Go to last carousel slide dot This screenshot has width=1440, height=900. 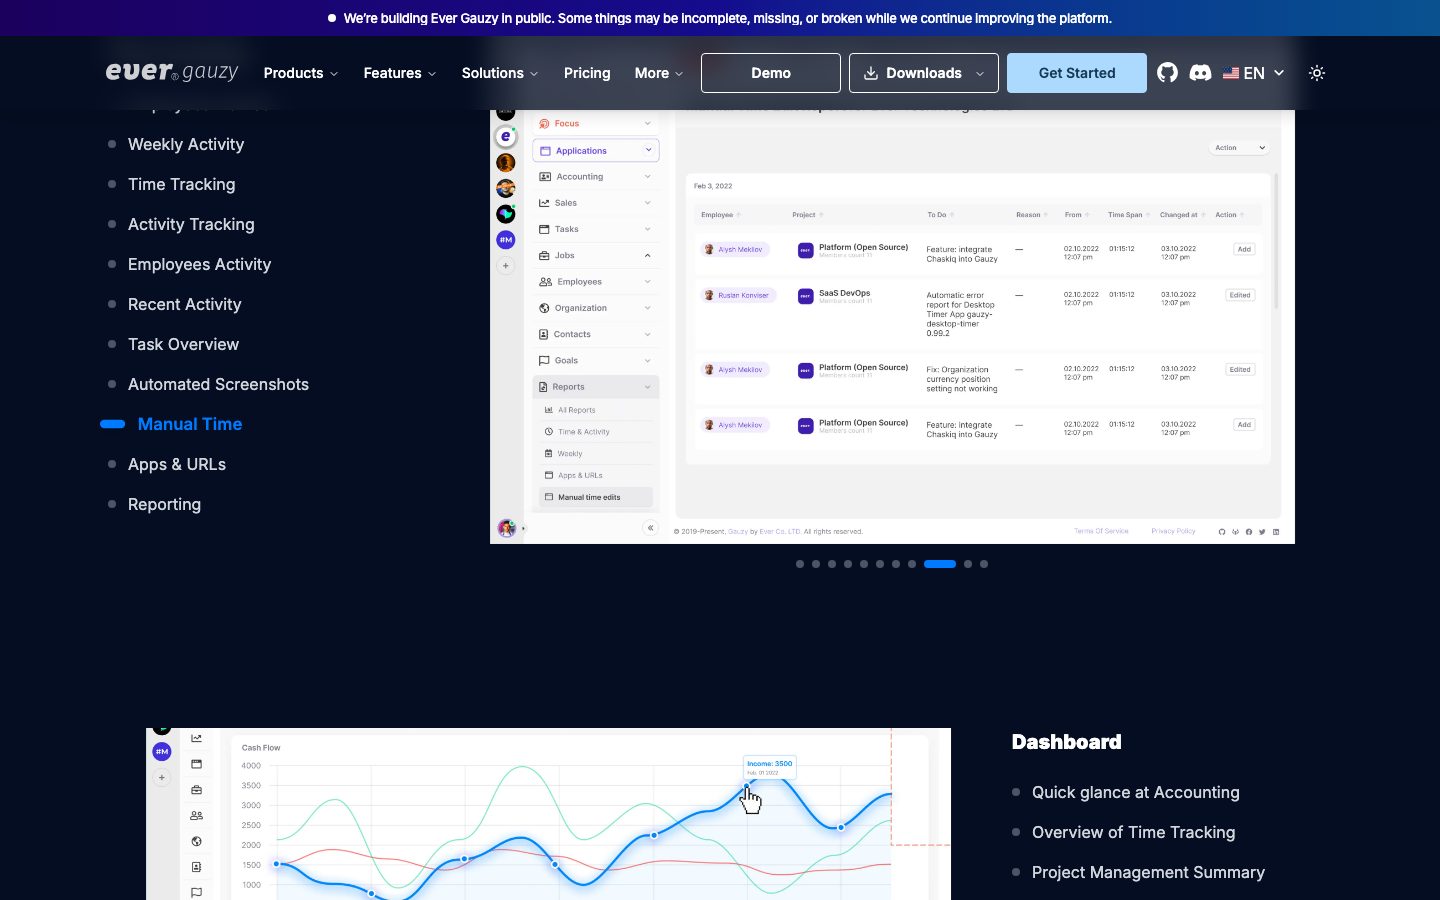tap(984, 564)
